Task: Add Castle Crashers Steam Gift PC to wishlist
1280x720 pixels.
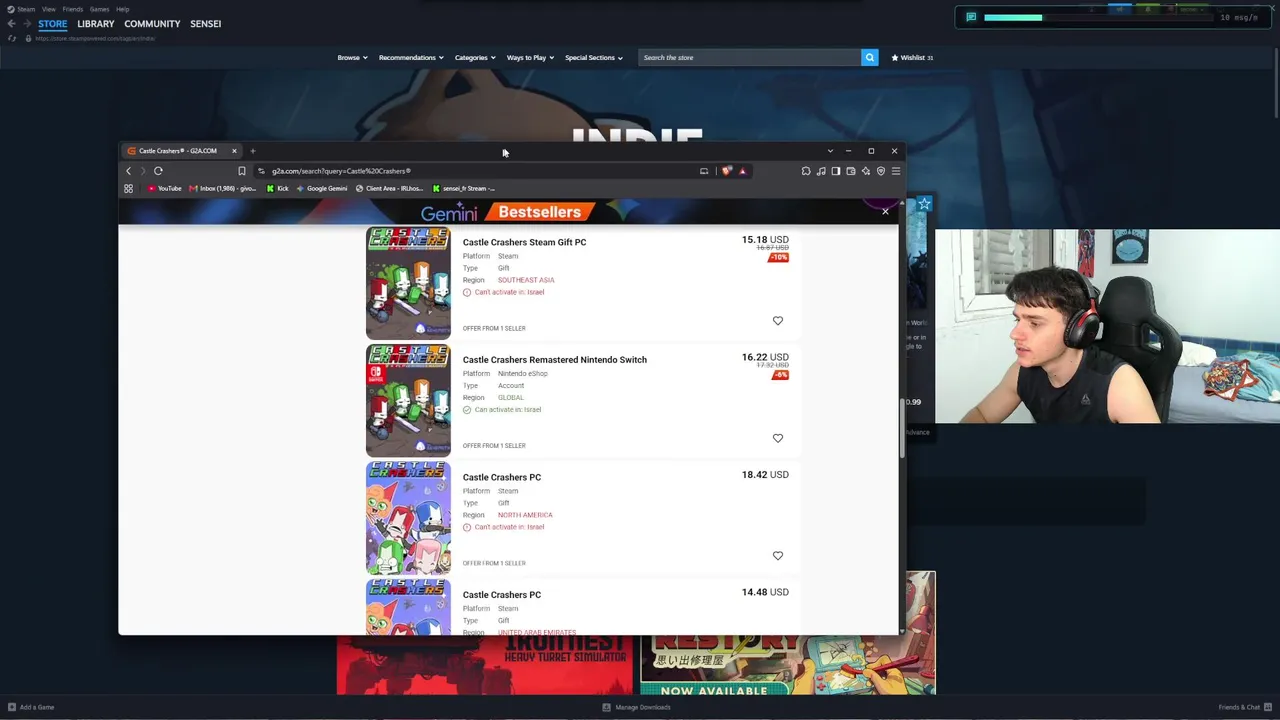Action: coord(778,321)
